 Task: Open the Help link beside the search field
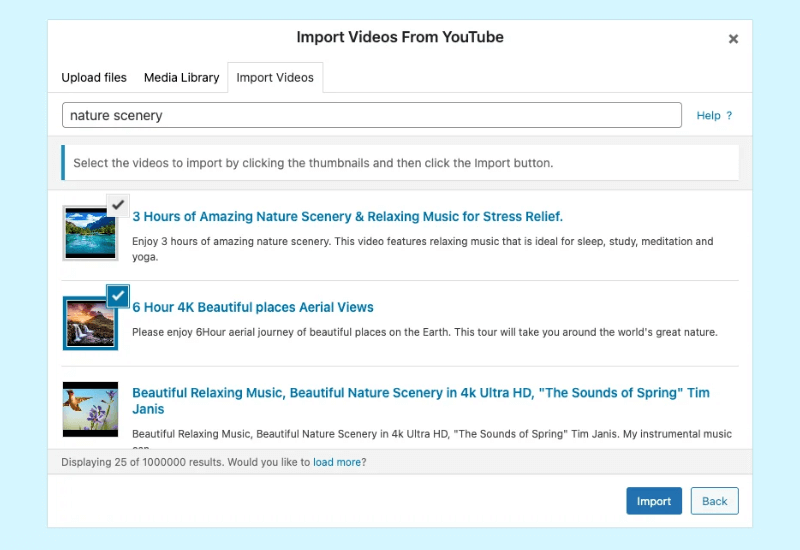[x=714, y=116]
